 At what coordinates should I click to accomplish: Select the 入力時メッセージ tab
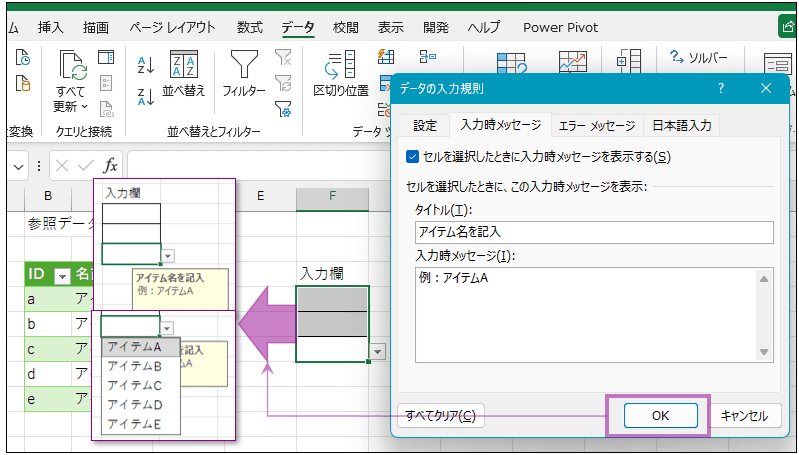[x=500, y=125]
